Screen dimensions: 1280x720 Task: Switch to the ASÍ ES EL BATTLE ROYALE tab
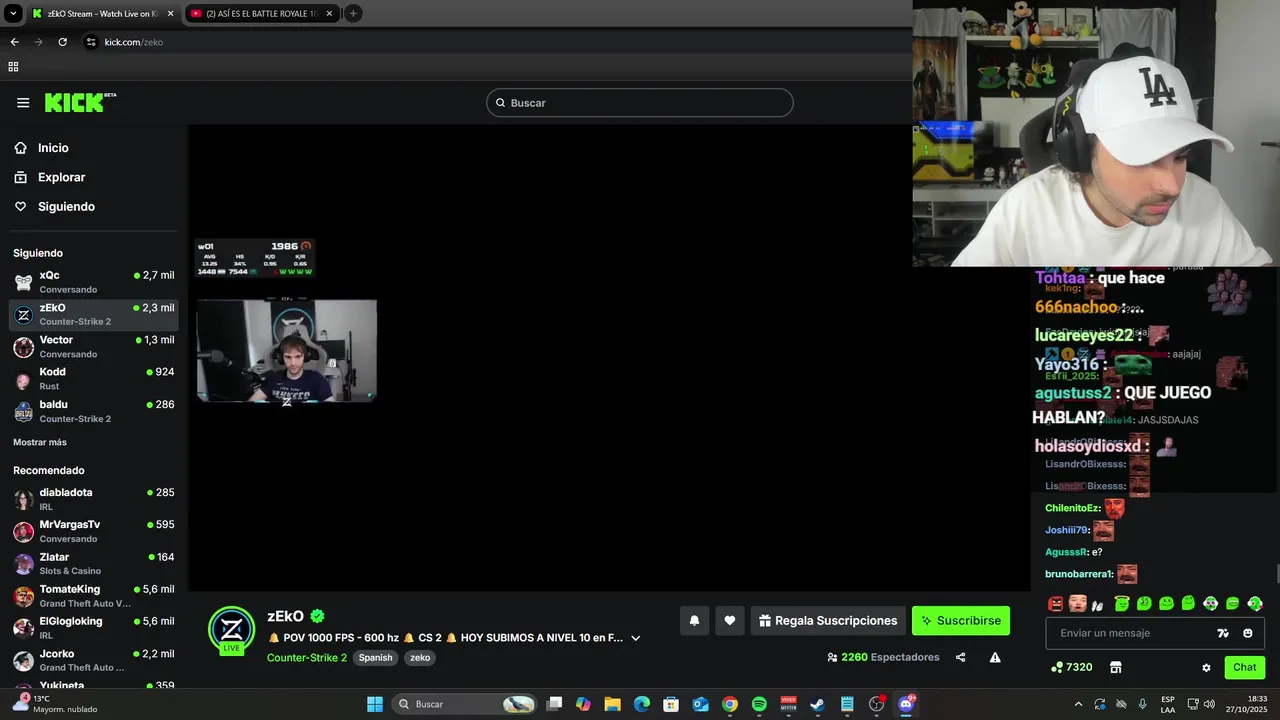tap(260, 14)
